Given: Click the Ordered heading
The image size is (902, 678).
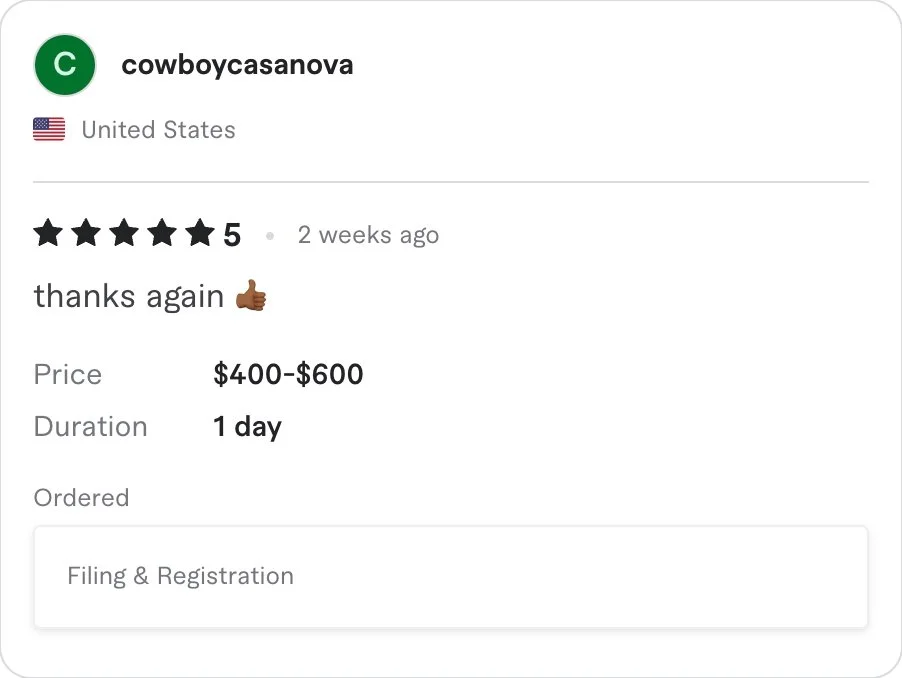Looking at the screenshot, I should tap(81, 498).
